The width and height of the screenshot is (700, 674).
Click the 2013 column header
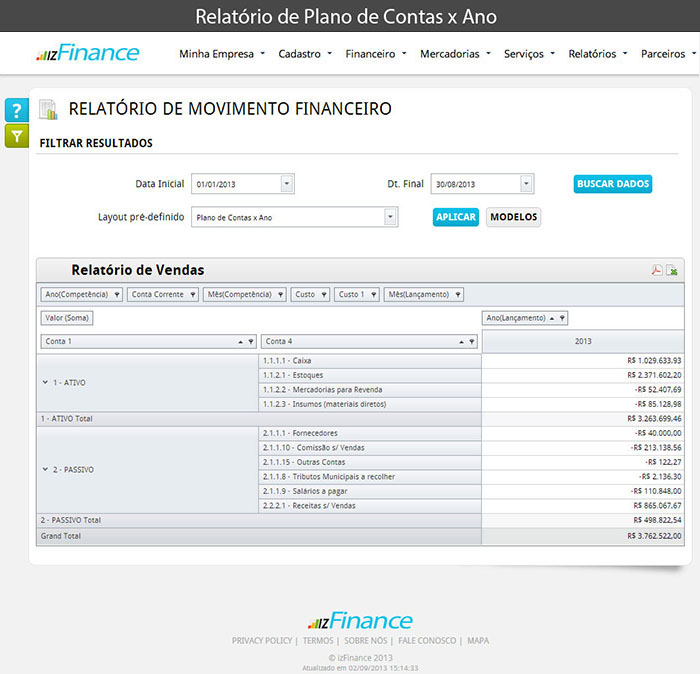pos(583,341)
